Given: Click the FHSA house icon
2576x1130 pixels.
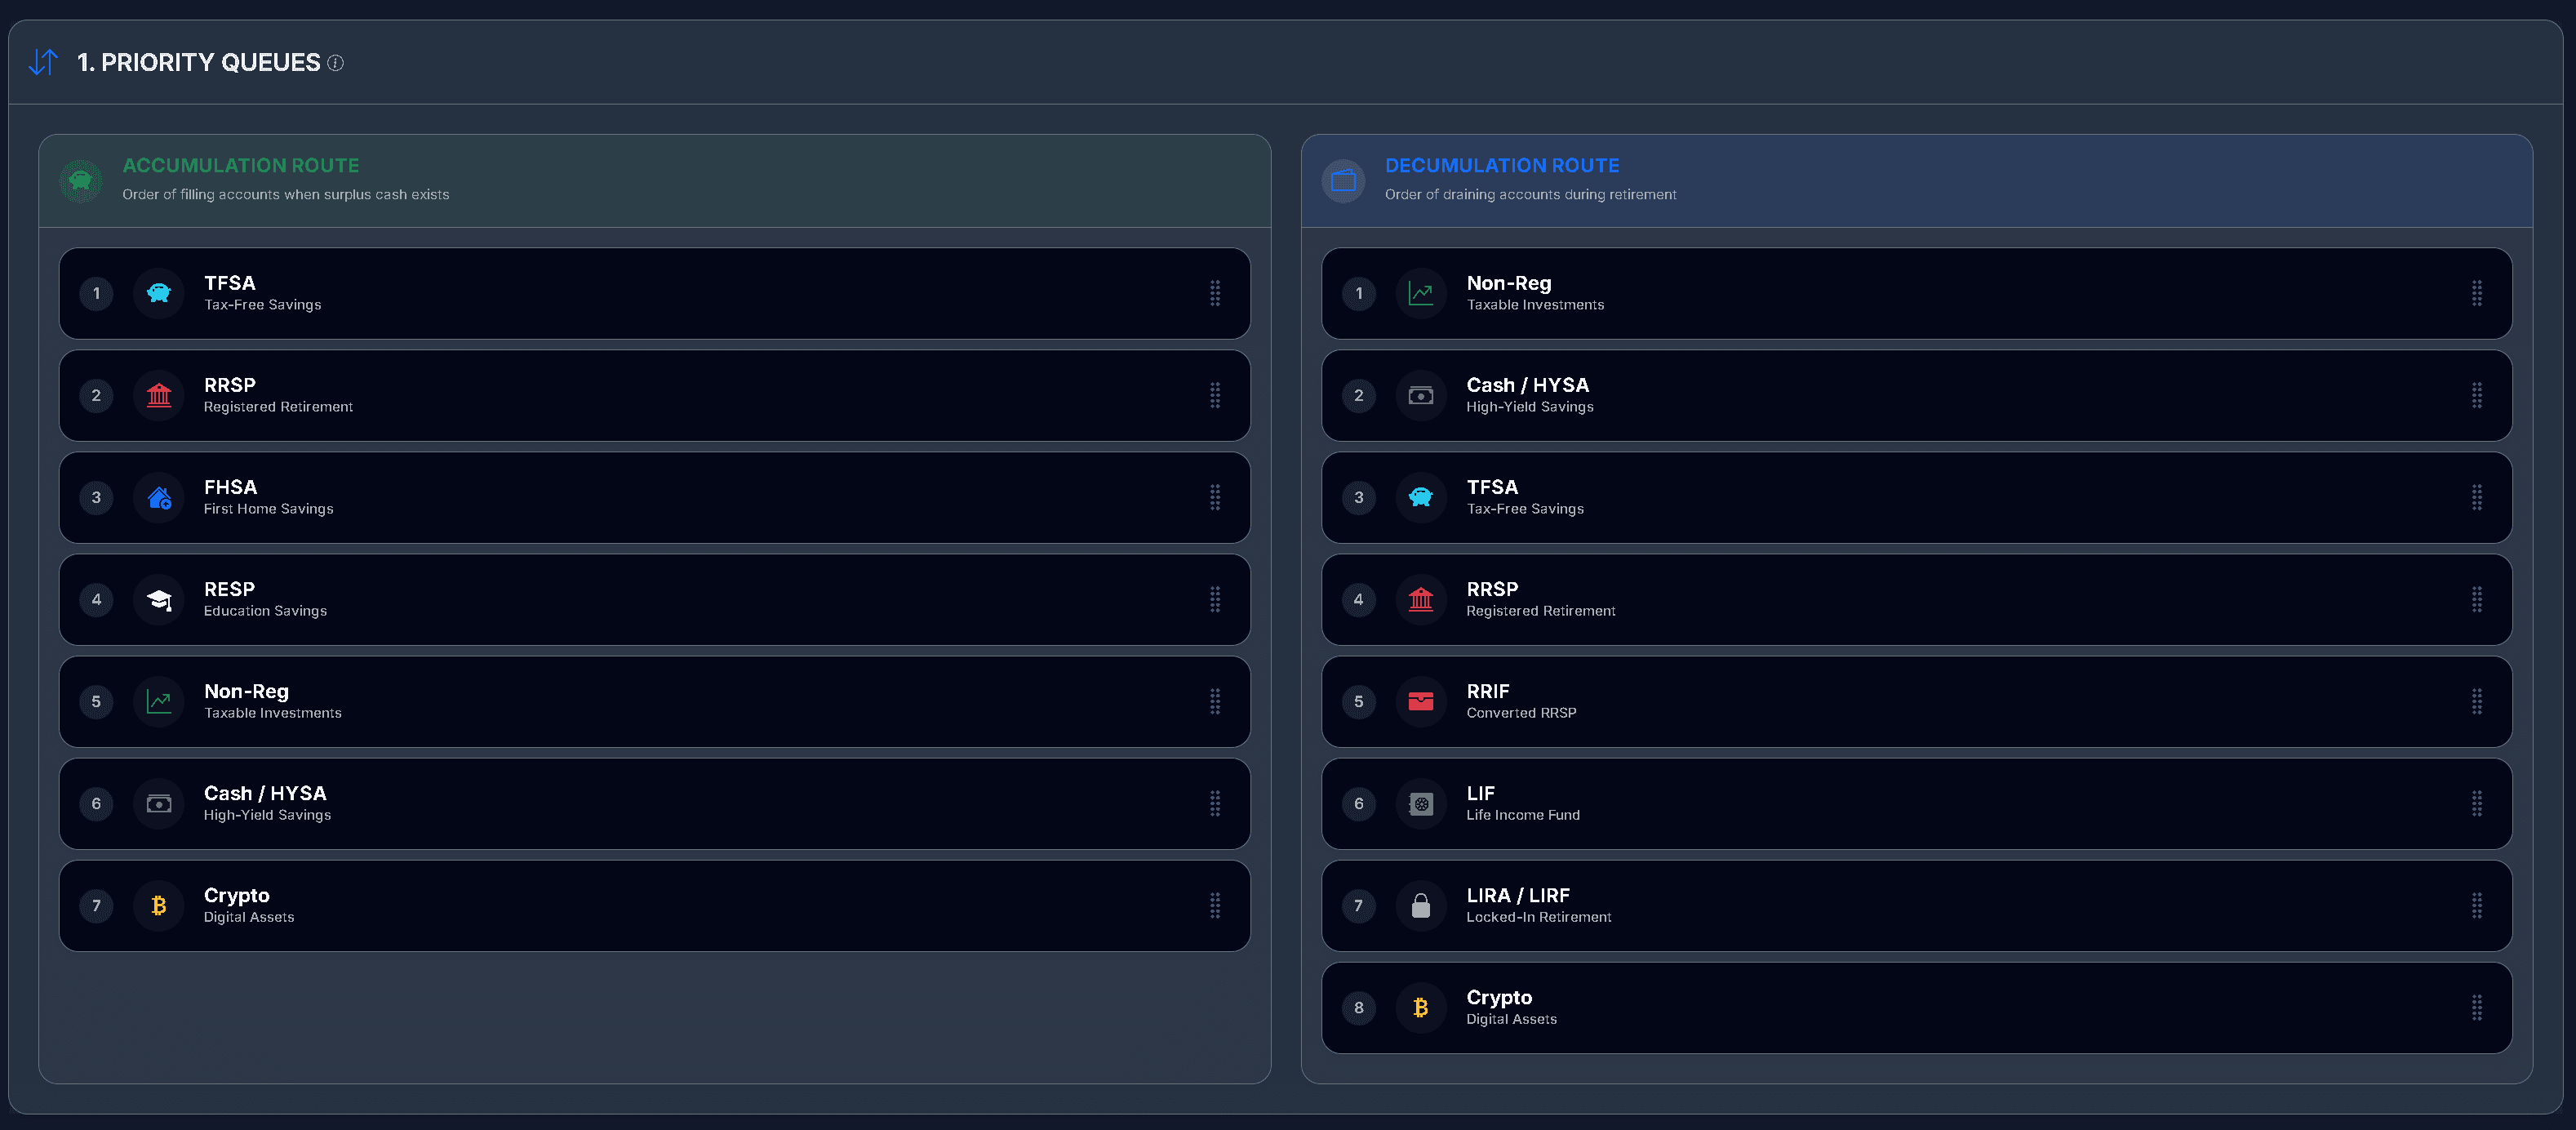Looking at the screenshot, I should (159, 497).
